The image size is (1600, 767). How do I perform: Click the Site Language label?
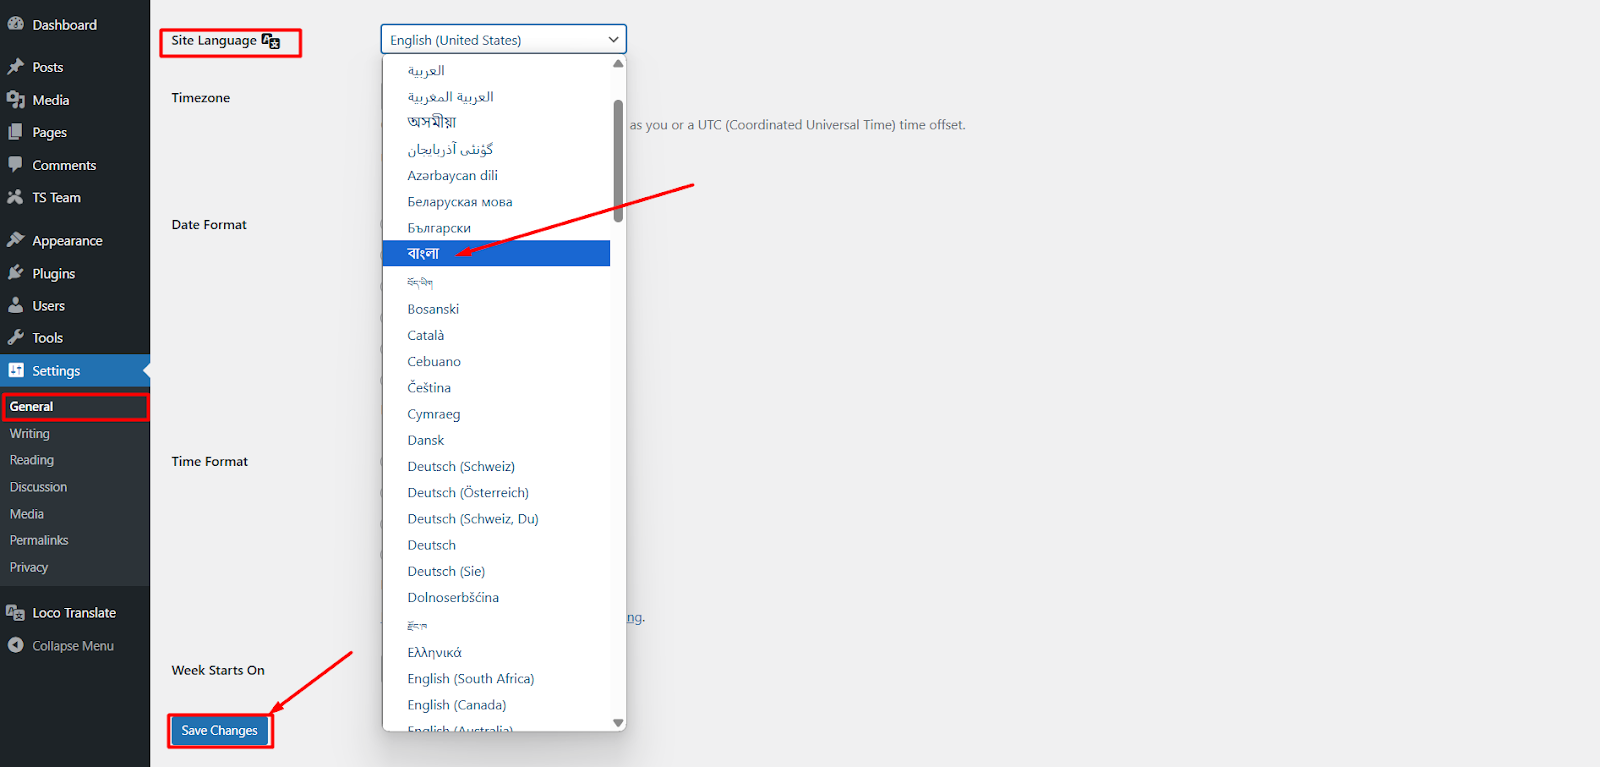(x=214, y=41)
